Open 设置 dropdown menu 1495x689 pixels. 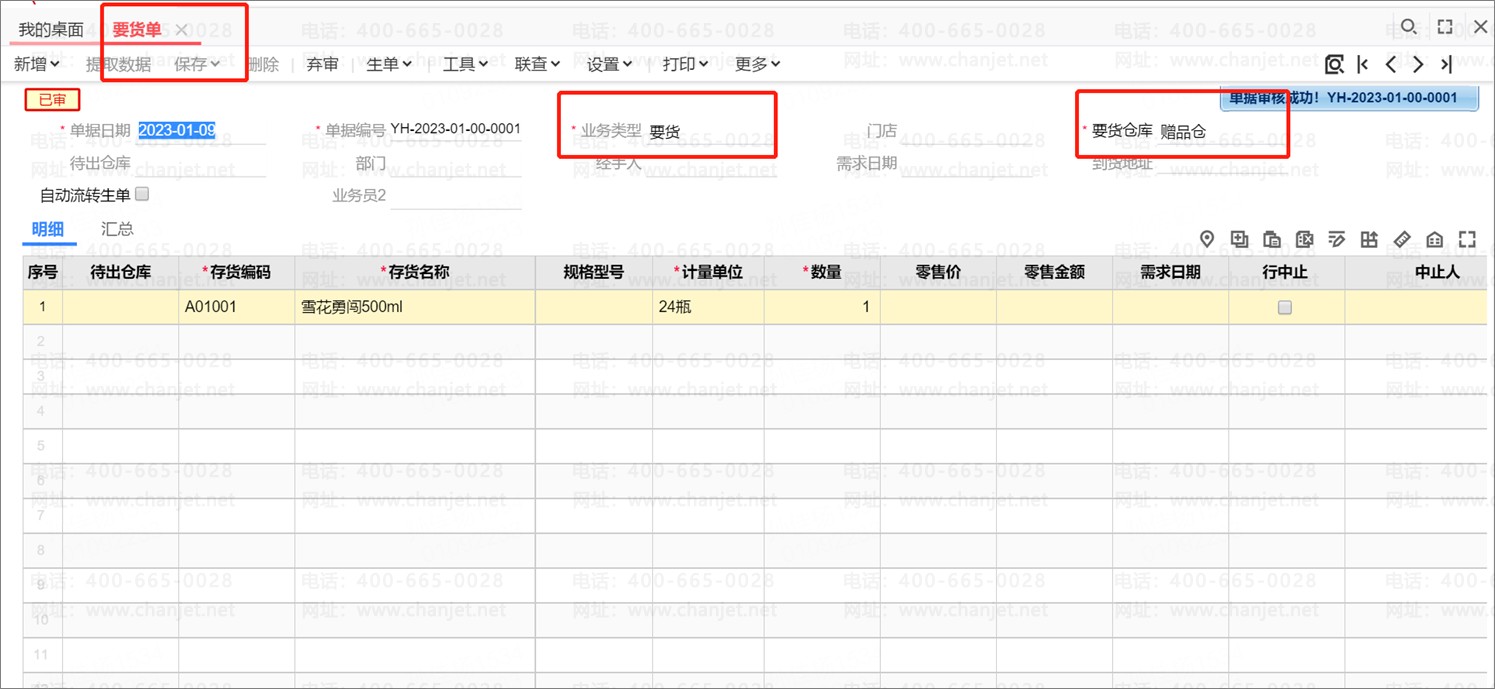tap(609, 64)
